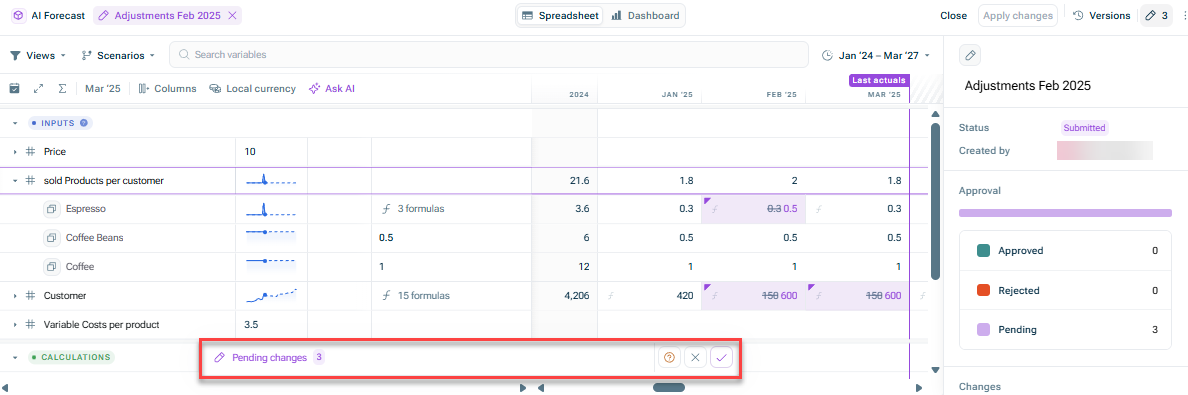Click the Apply changes button
This screenshot has width=1188, height=395.
tap(1018, 15)
